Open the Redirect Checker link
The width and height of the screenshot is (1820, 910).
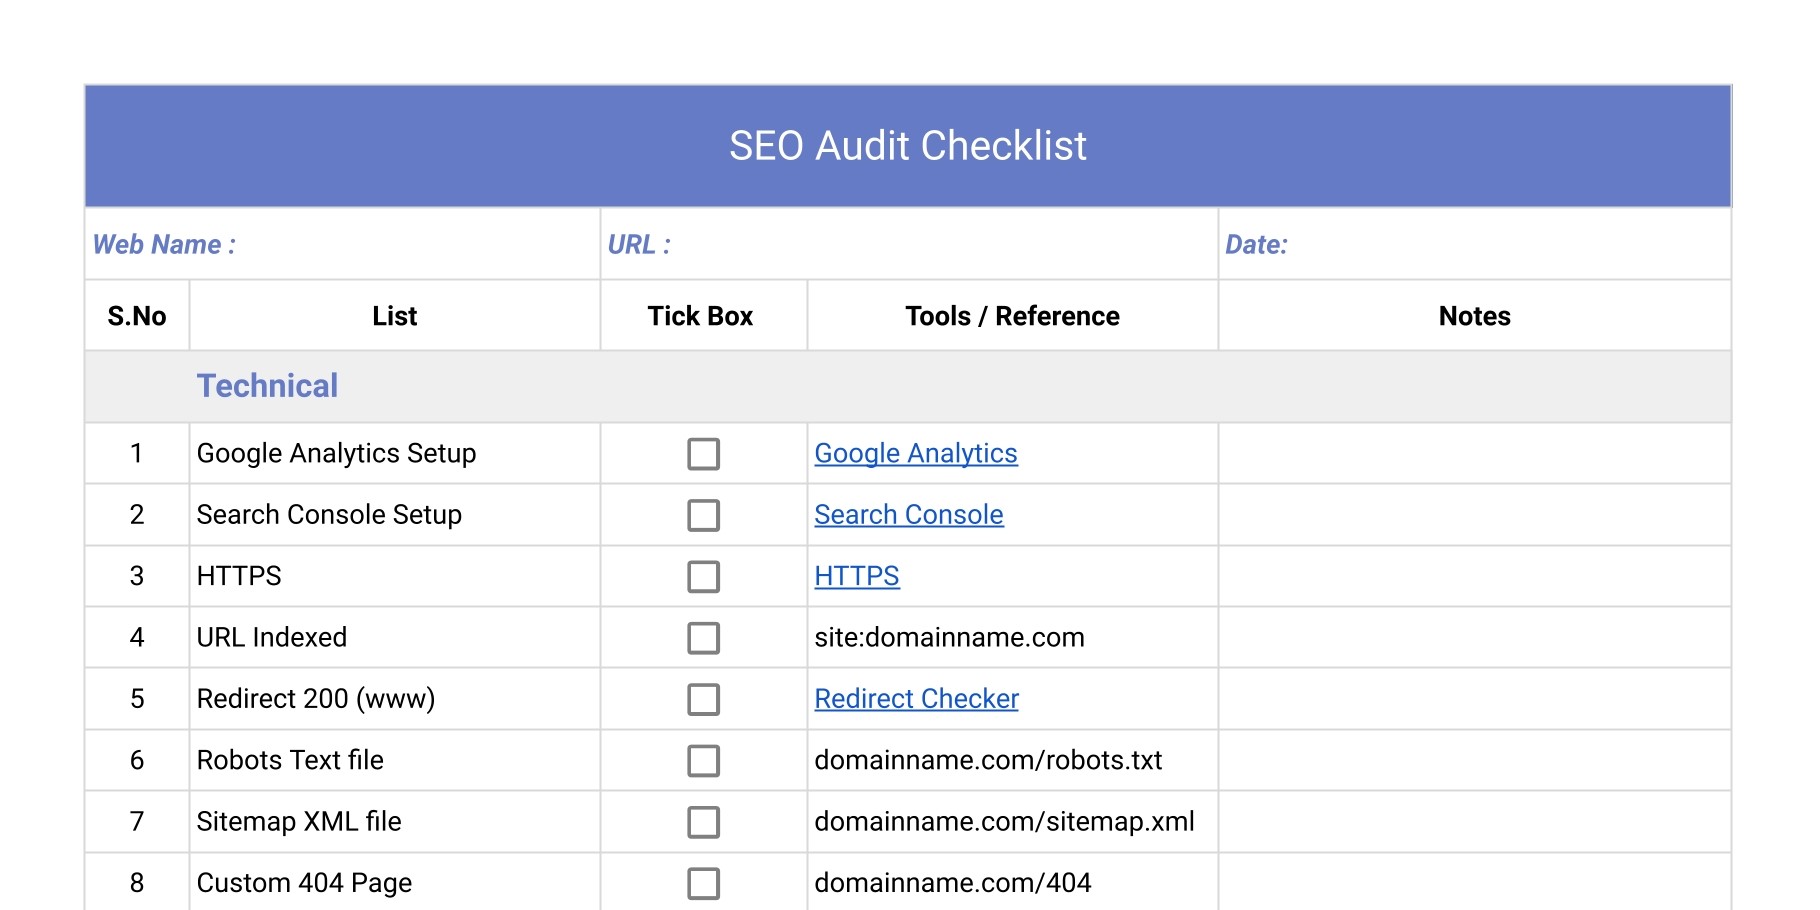pos(917,698)
